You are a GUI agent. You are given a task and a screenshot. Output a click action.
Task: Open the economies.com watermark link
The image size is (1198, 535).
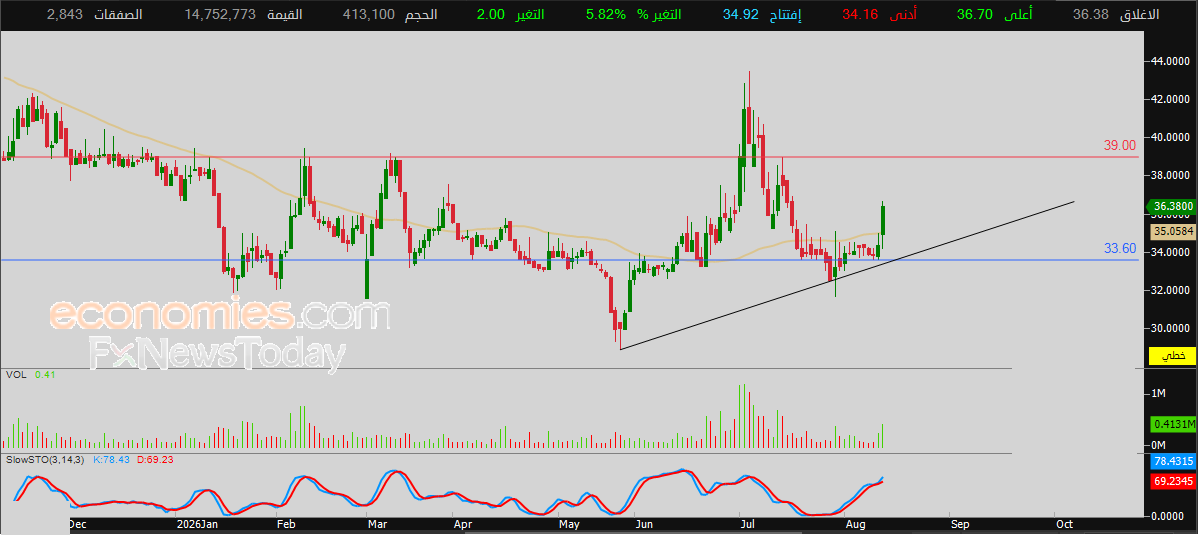pos(220,315)
